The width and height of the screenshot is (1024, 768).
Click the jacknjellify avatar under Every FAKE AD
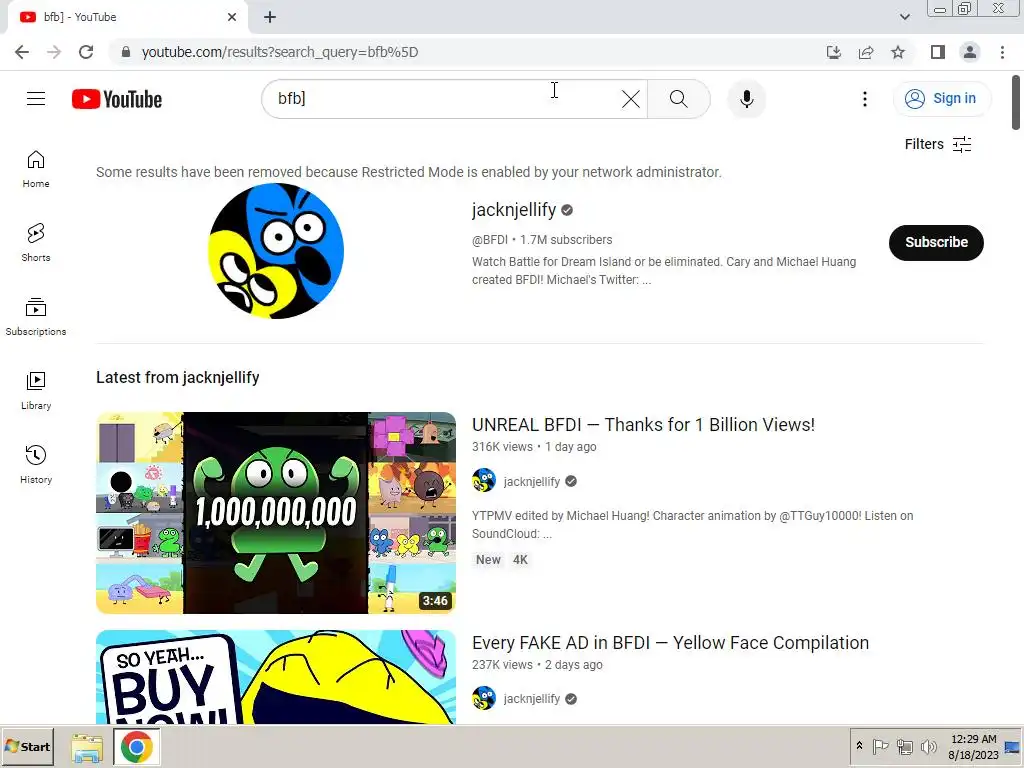click(x=484, y=698)
